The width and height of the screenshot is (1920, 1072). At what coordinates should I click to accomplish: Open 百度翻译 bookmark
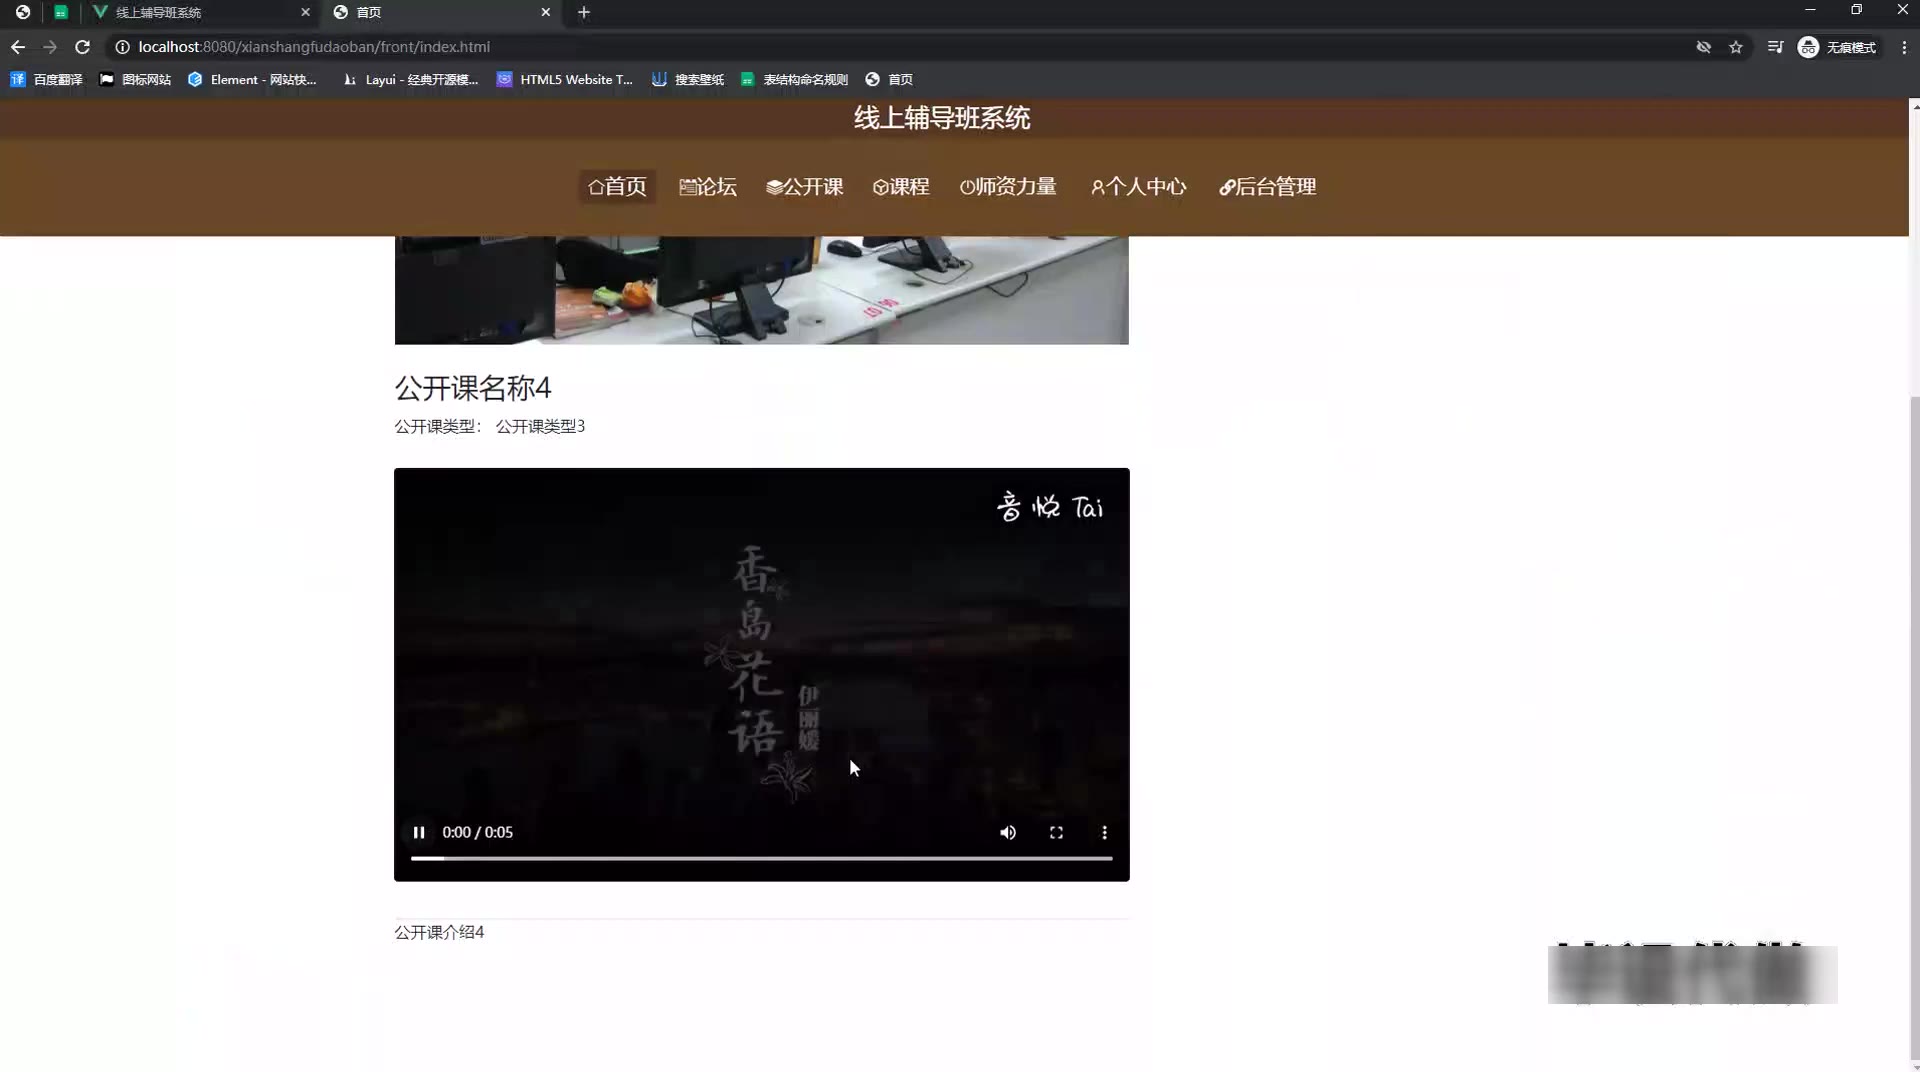pos(47,80)
